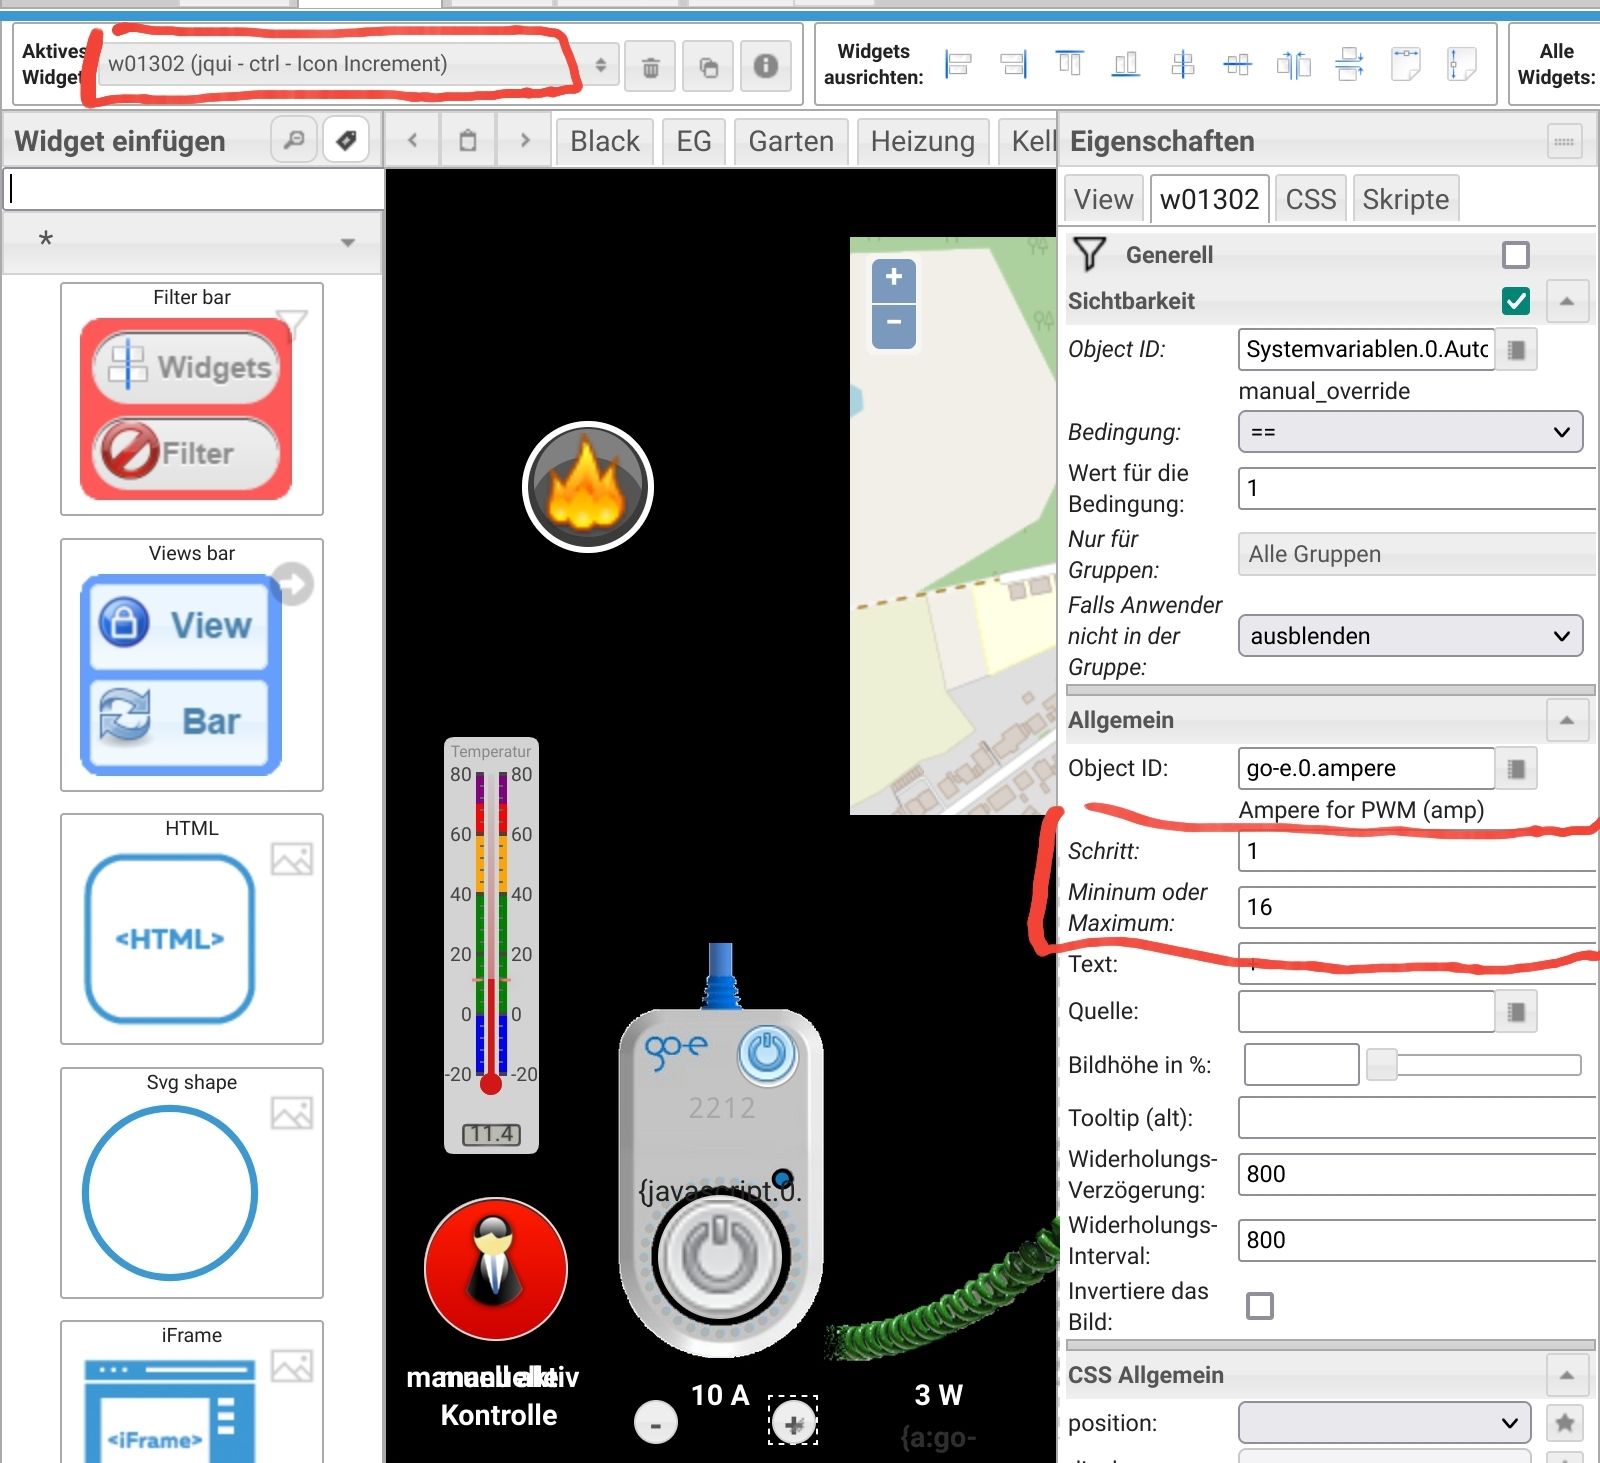Click the Skripte tab
The image size is (1600, 1463).
tap(1405, 199)
